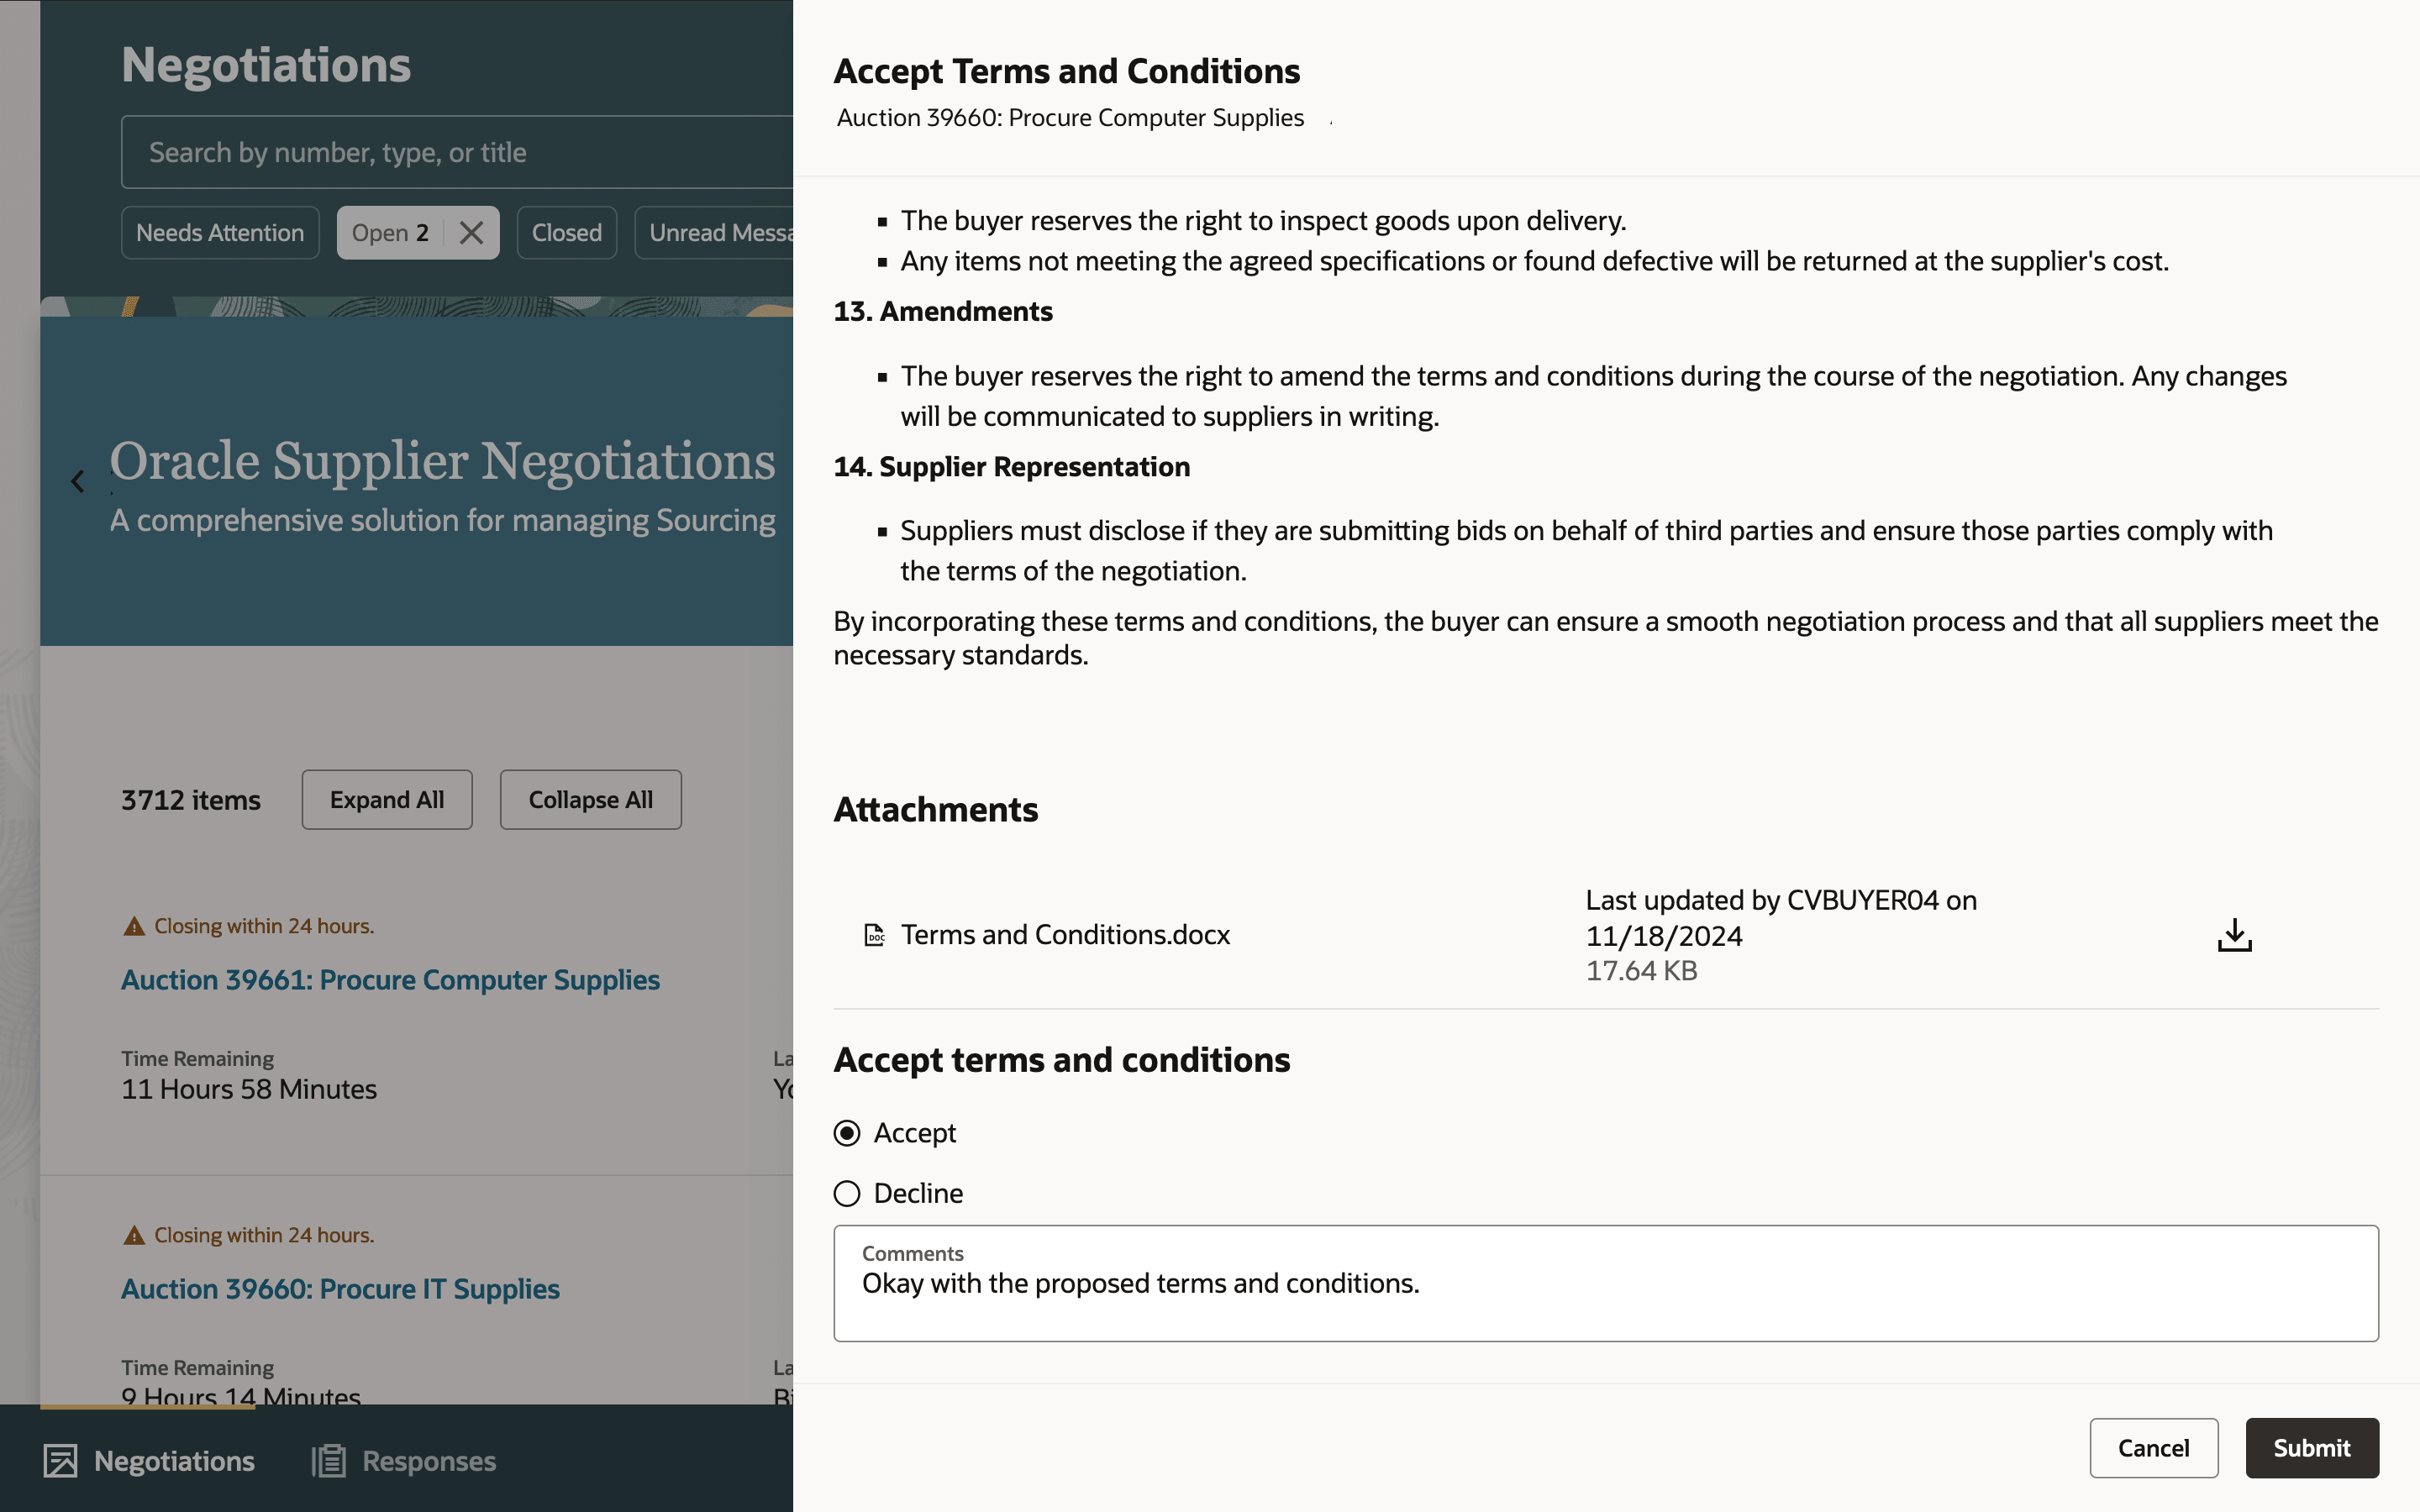Click the back chevron on the banner

(78, 482)
